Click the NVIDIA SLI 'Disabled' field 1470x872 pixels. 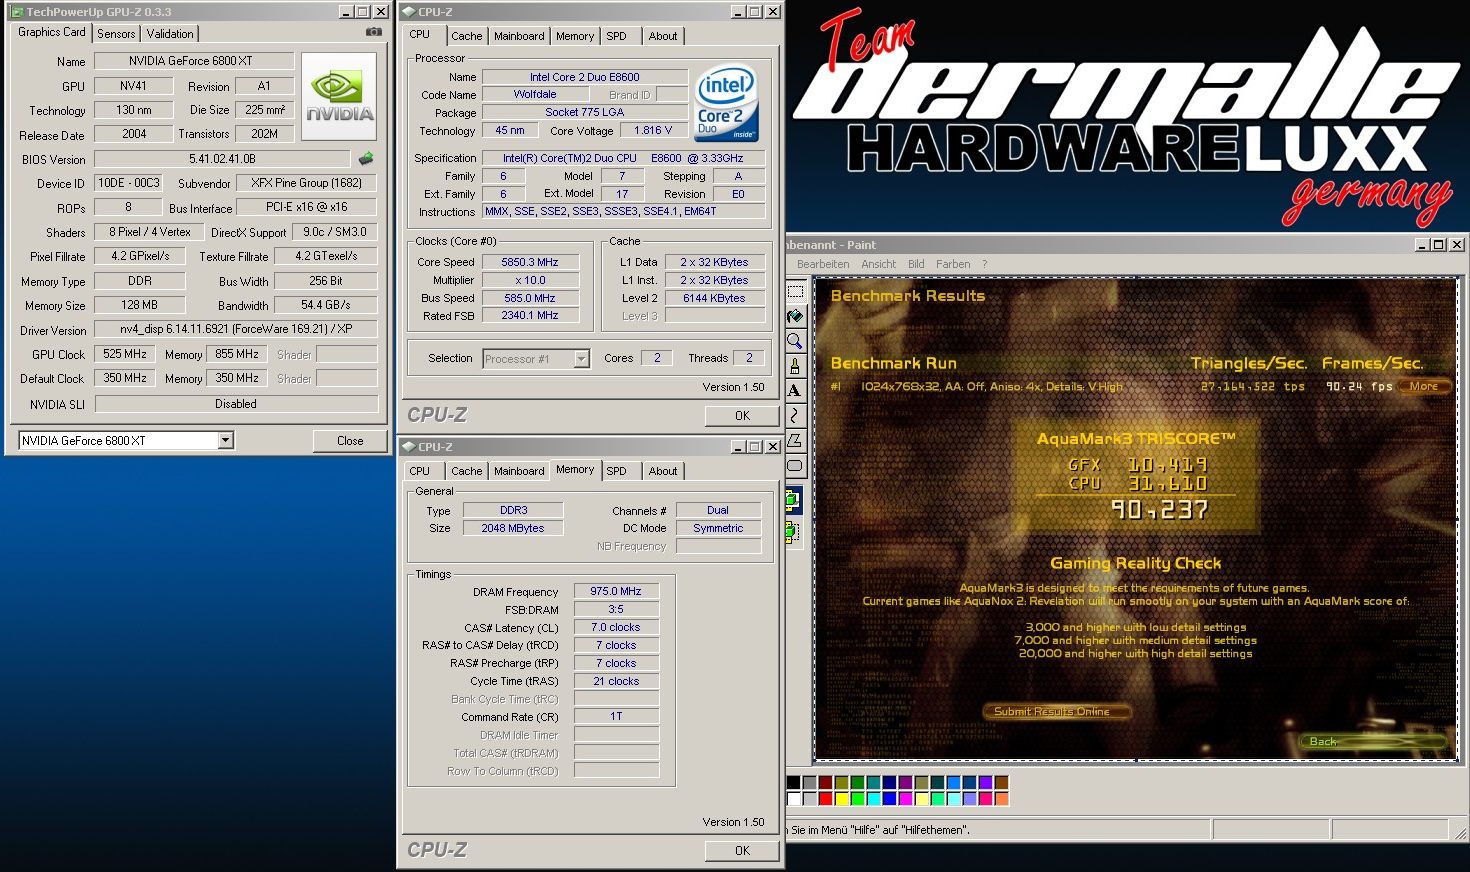pyautogui.click(x=236, y=404)
